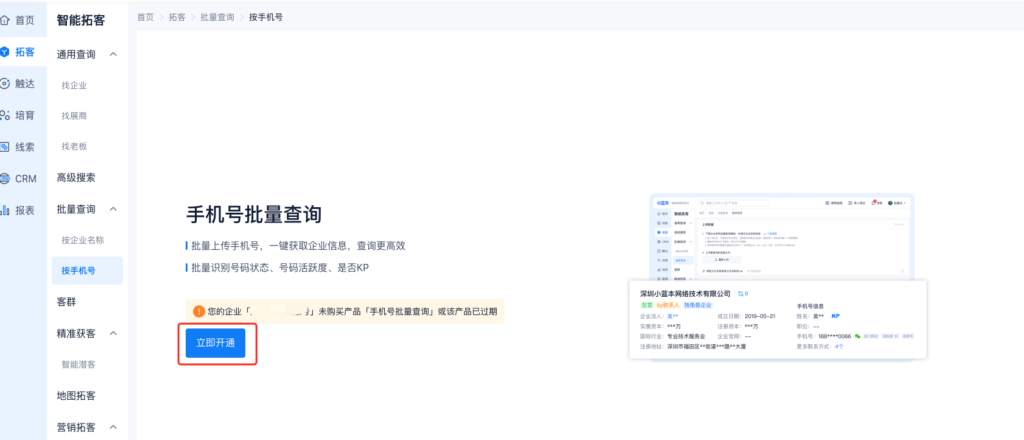
Task: Click the 培育 icon in left rail
Action: click(x=6, y=115)
